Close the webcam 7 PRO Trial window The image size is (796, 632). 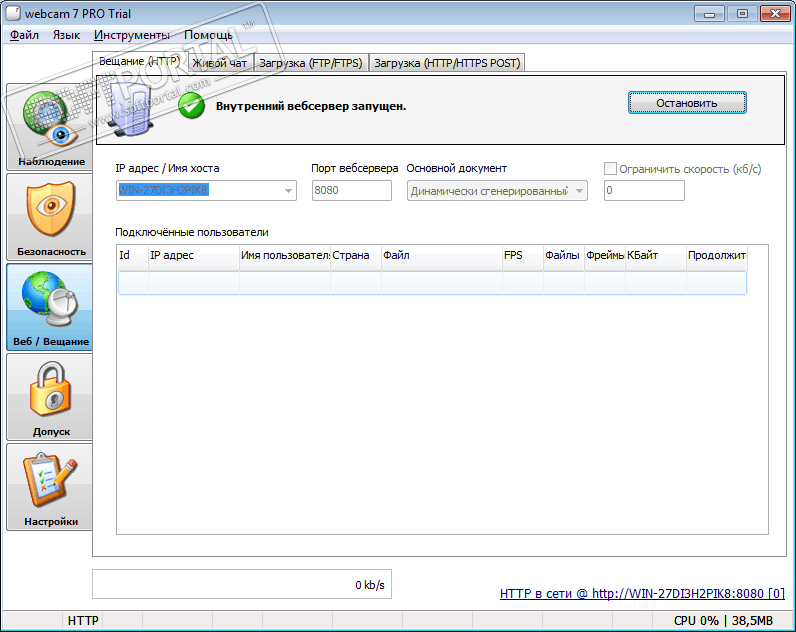point(775,14)
